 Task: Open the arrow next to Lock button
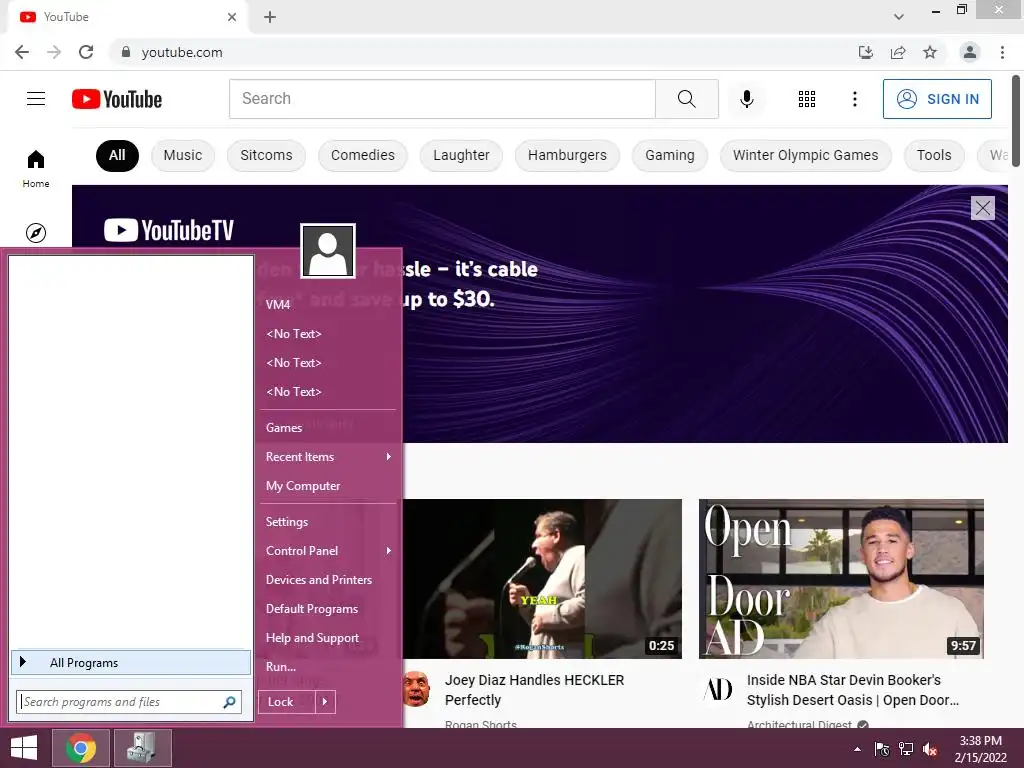pyautogui.click(x=325, y=701)
